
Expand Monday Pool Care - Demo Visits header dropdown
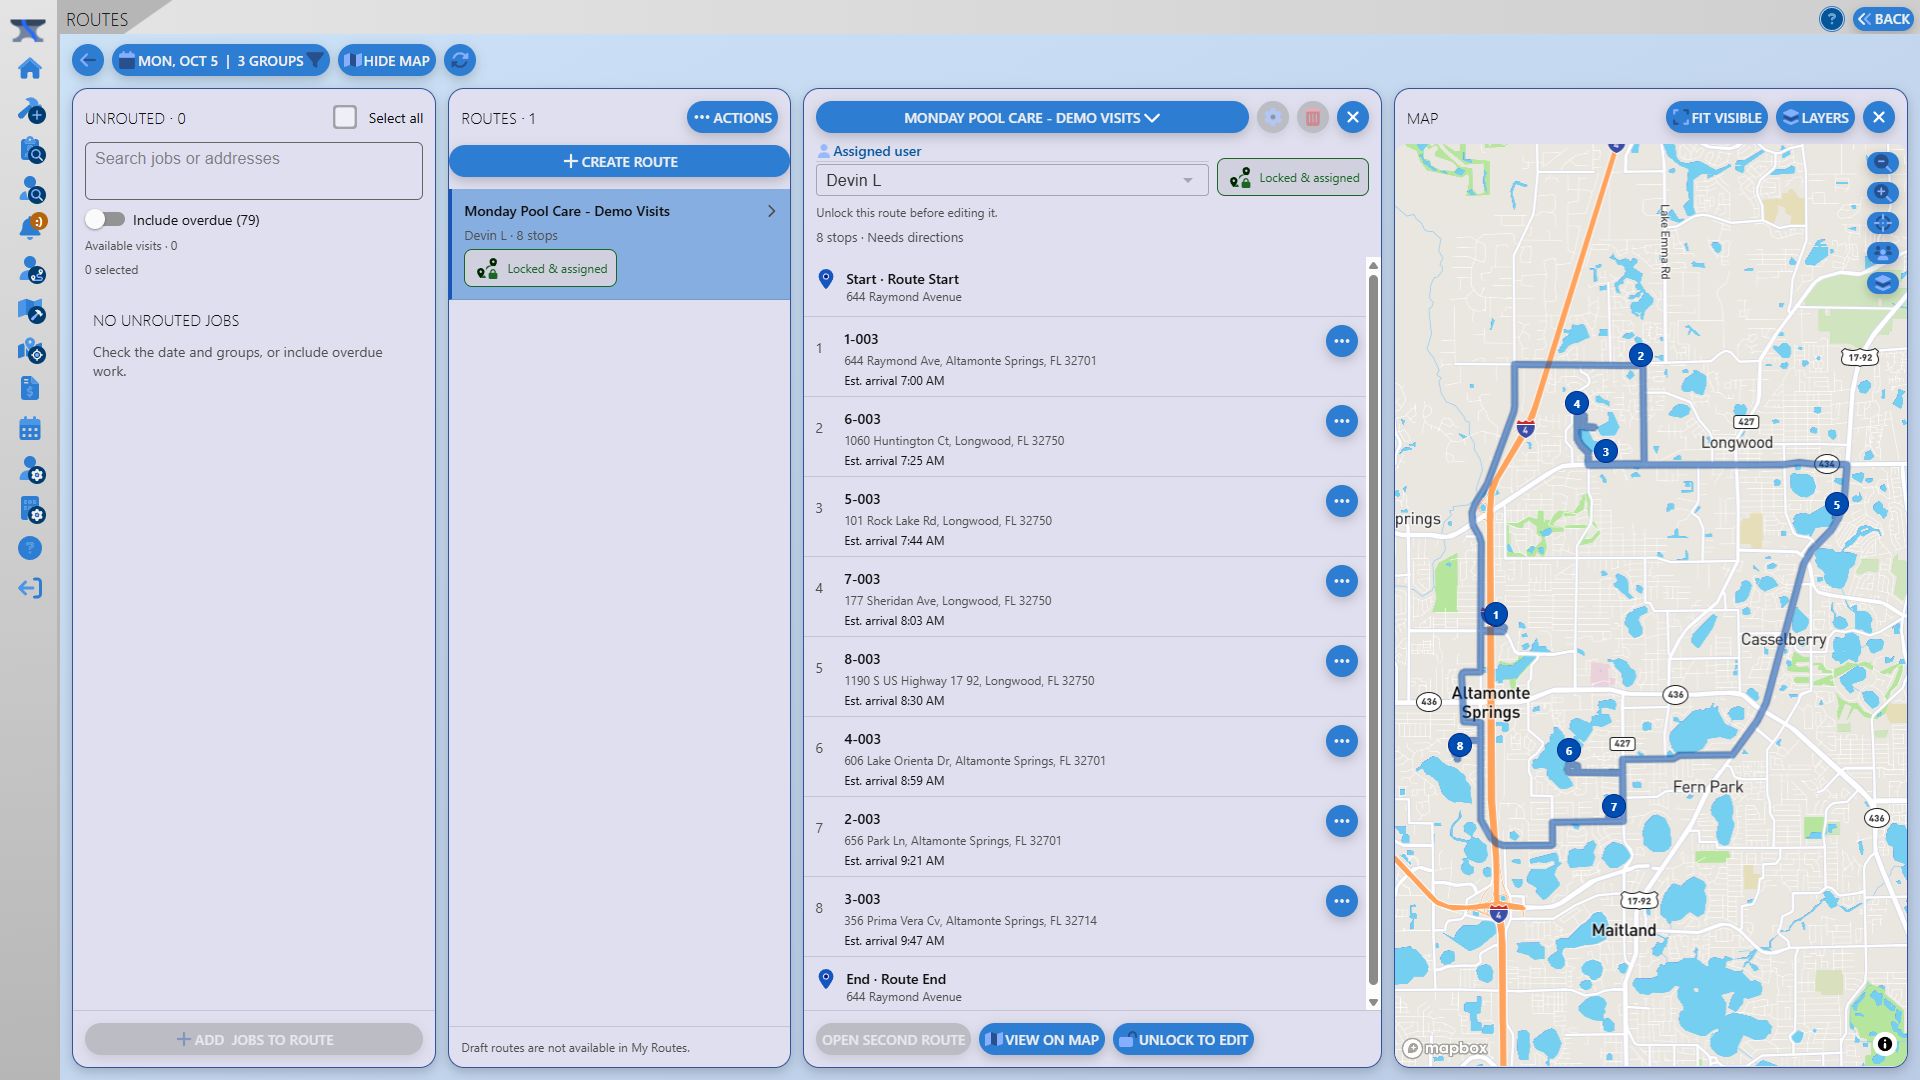click(x=1032, y=118)
